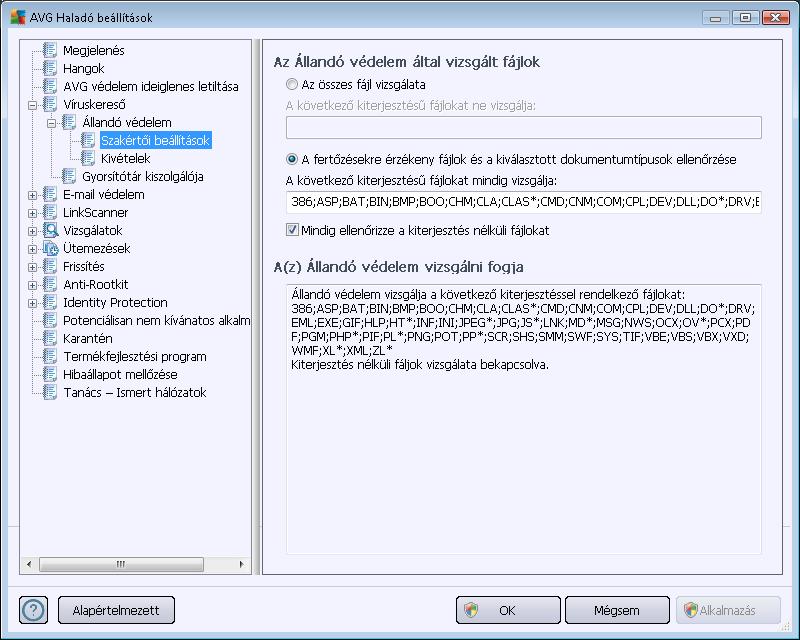Select the Anti-Rootkit tree item
The height and width of the screenshot is (640, 800).
(x=95, y=284)
